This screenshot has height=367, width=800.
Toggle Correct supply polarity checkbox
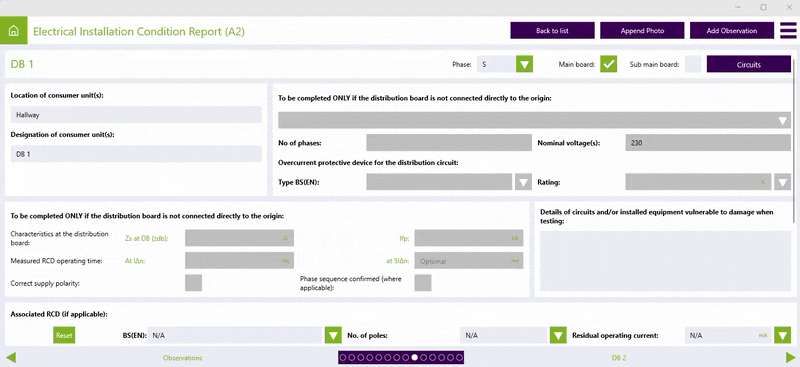pyautogui.click(x=193, y=282)
